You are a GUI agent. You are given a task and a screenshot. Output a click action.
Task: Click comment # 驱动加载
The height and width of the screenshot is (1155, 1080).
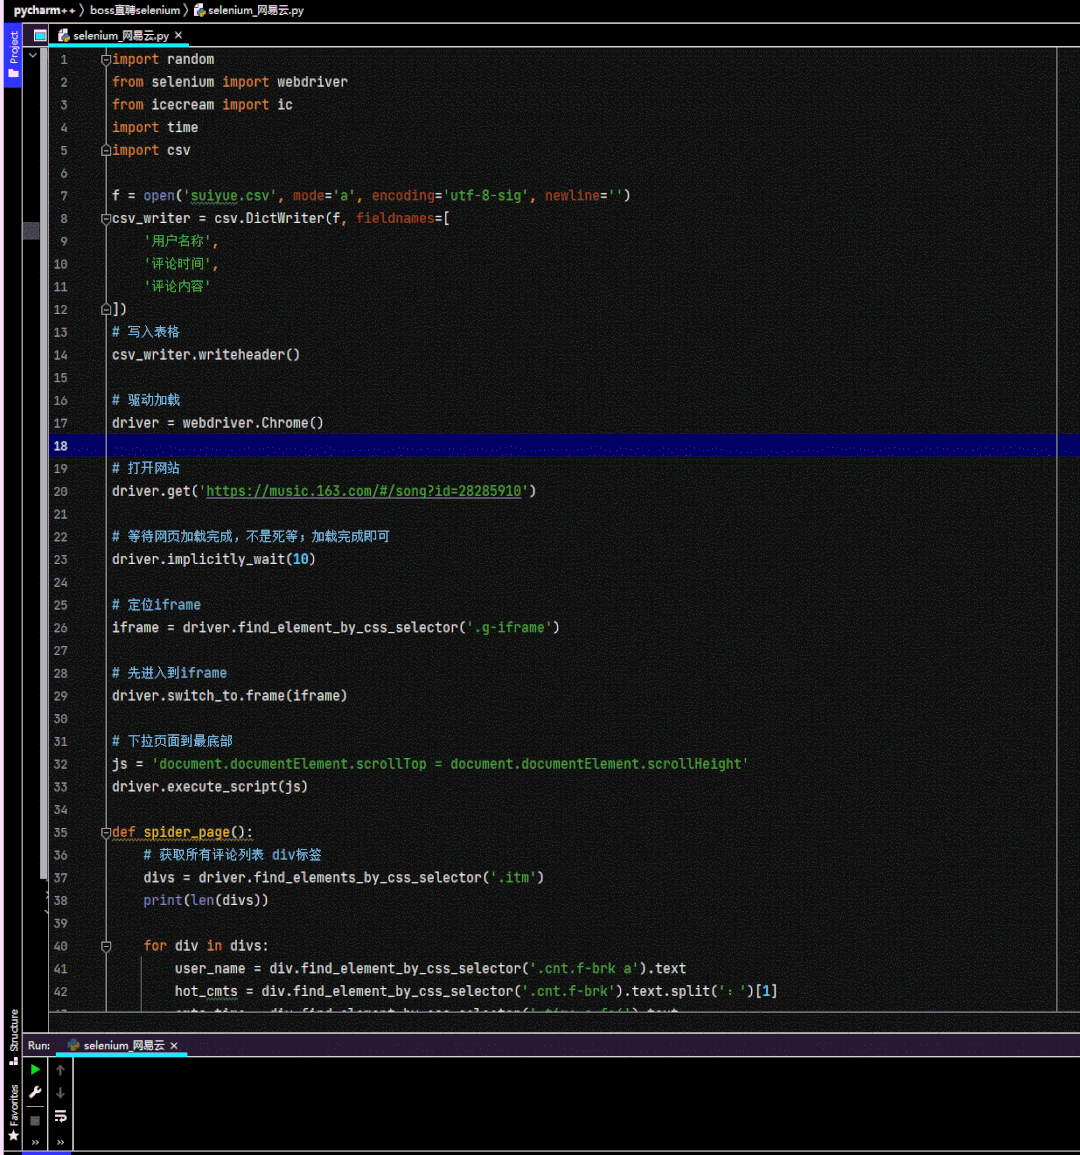[x=146, y=400]
